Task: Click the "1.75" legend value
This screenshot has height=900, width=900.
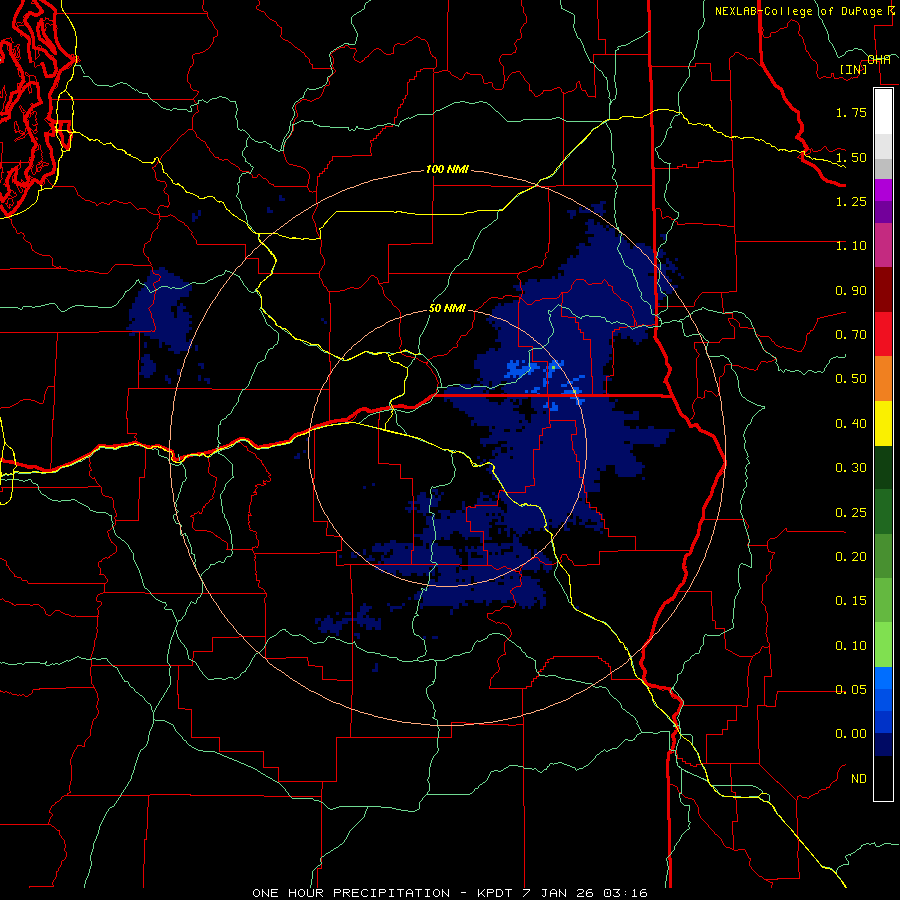Action: 851,112
